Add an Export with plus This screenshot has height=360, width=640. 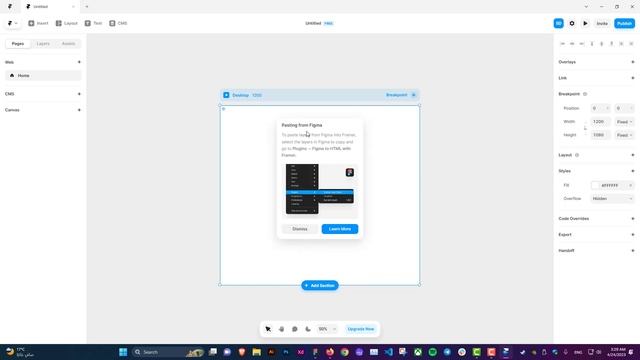[633, 235]
